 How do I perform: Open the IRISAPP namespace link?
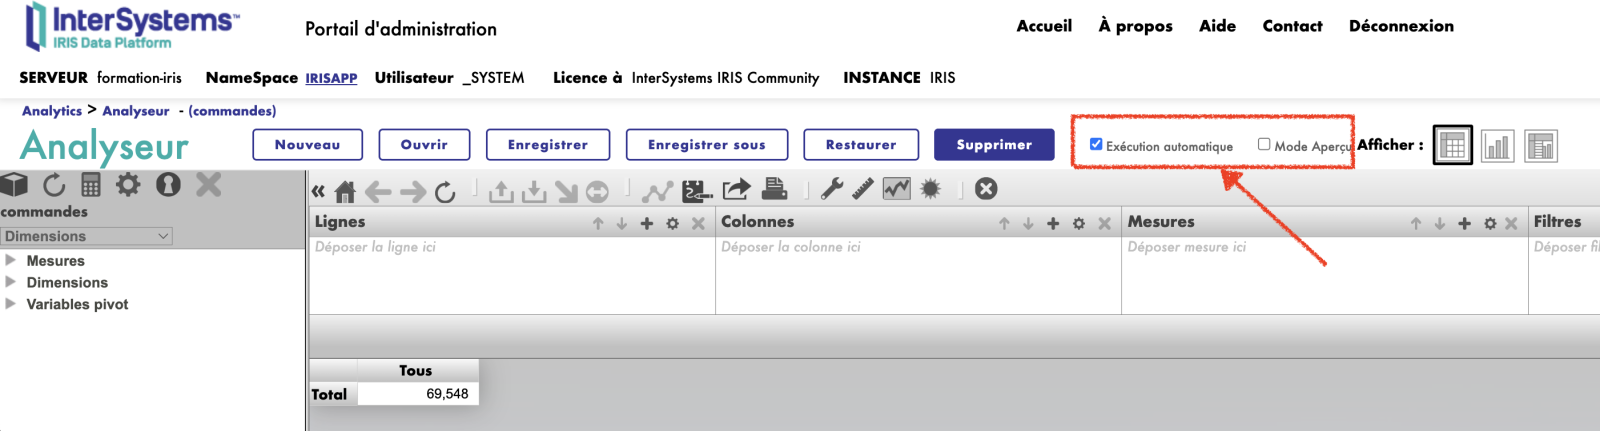click(331, 78)
